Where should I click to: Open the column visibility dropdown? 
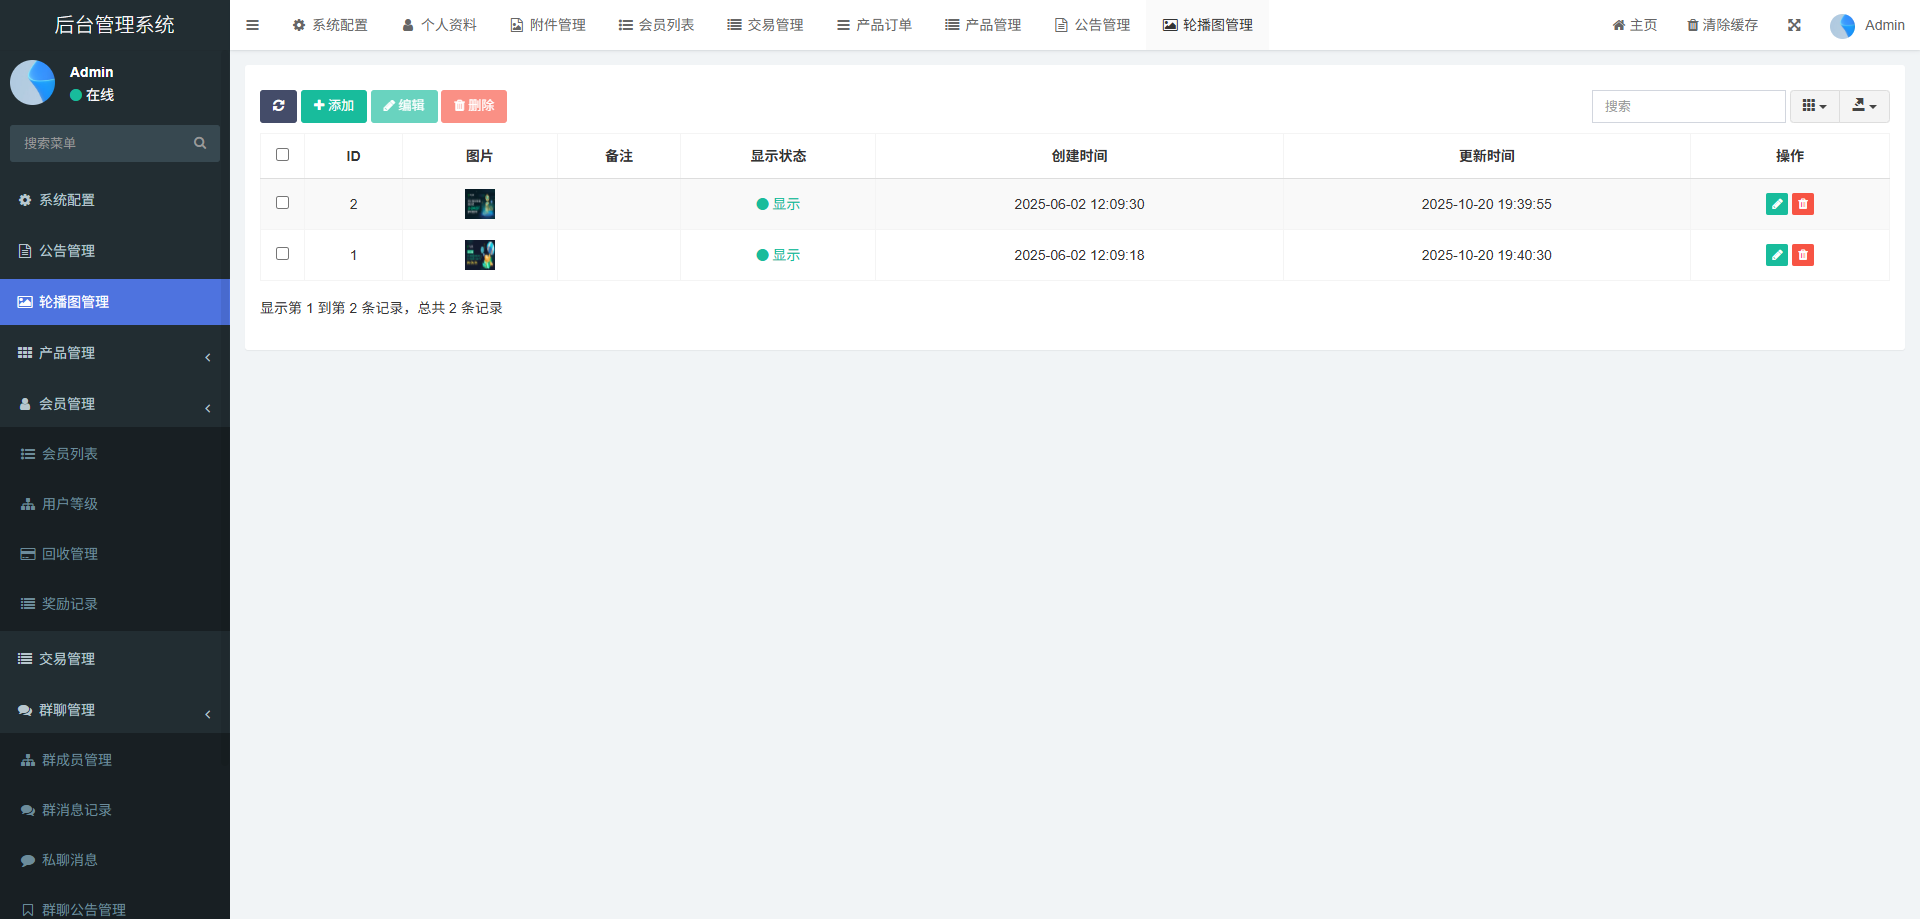click(1814, 106)
